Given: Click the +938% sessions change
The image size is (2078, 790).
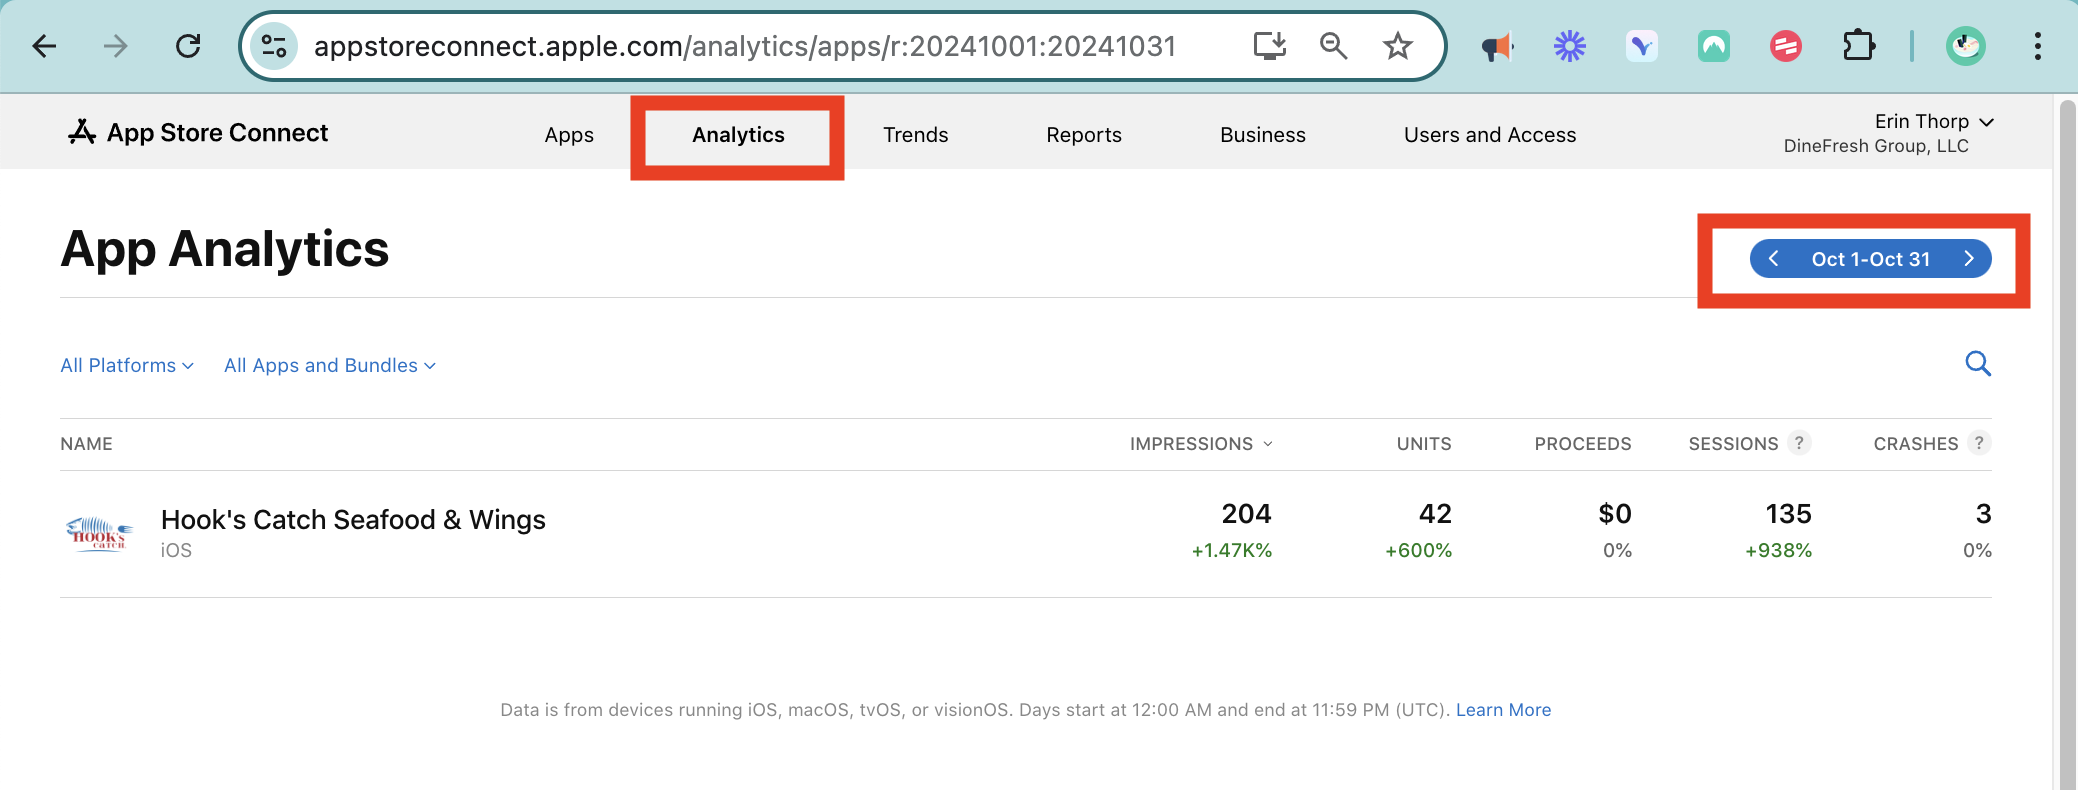Looking at the screenshot, I should [x=1778, y=551].
